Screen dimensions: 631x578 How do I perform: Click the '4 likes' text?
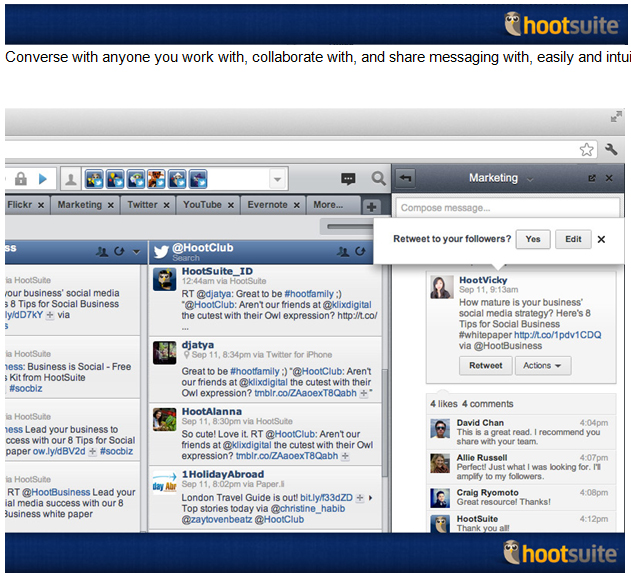pos(443,404)
